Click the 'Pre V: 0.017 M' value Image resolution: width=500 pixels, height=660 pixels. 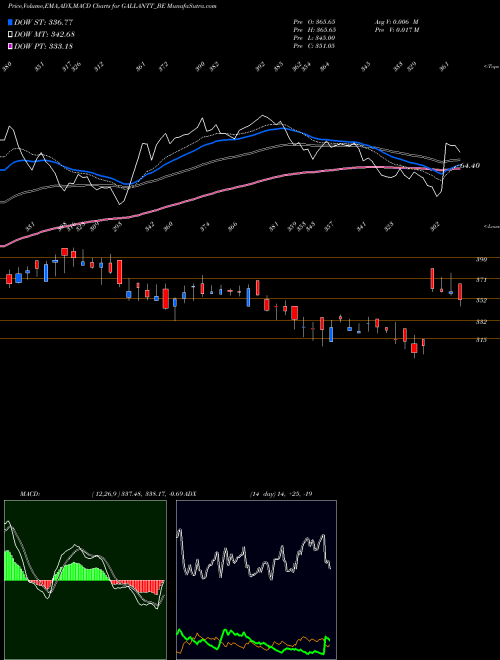point(396,30)
